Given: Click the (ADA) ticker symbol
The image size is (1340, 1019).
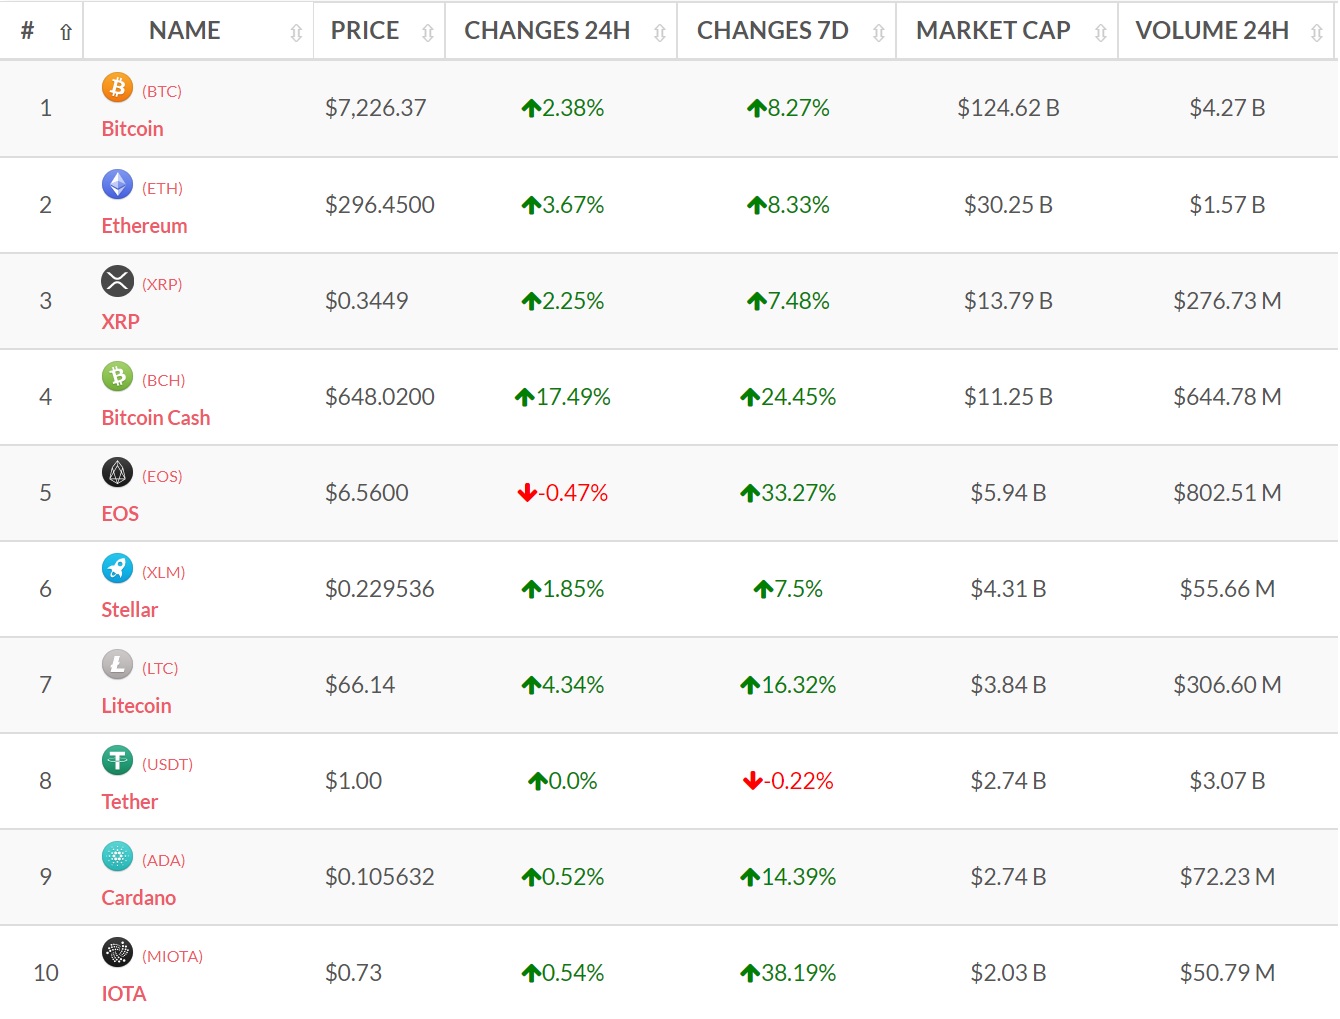Looking at the screenshot, I should click(164, 860).
